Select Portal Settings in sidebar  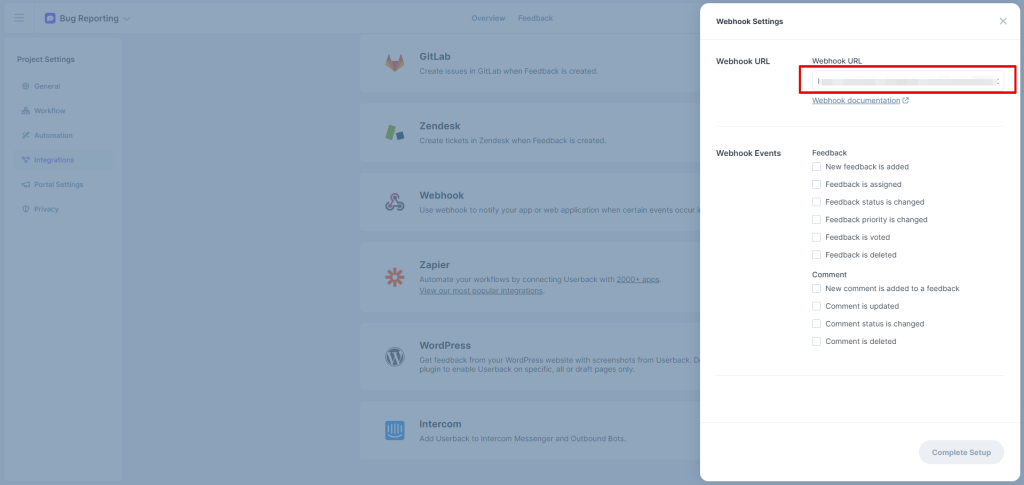pyautogui.click(x=58, y=184)
